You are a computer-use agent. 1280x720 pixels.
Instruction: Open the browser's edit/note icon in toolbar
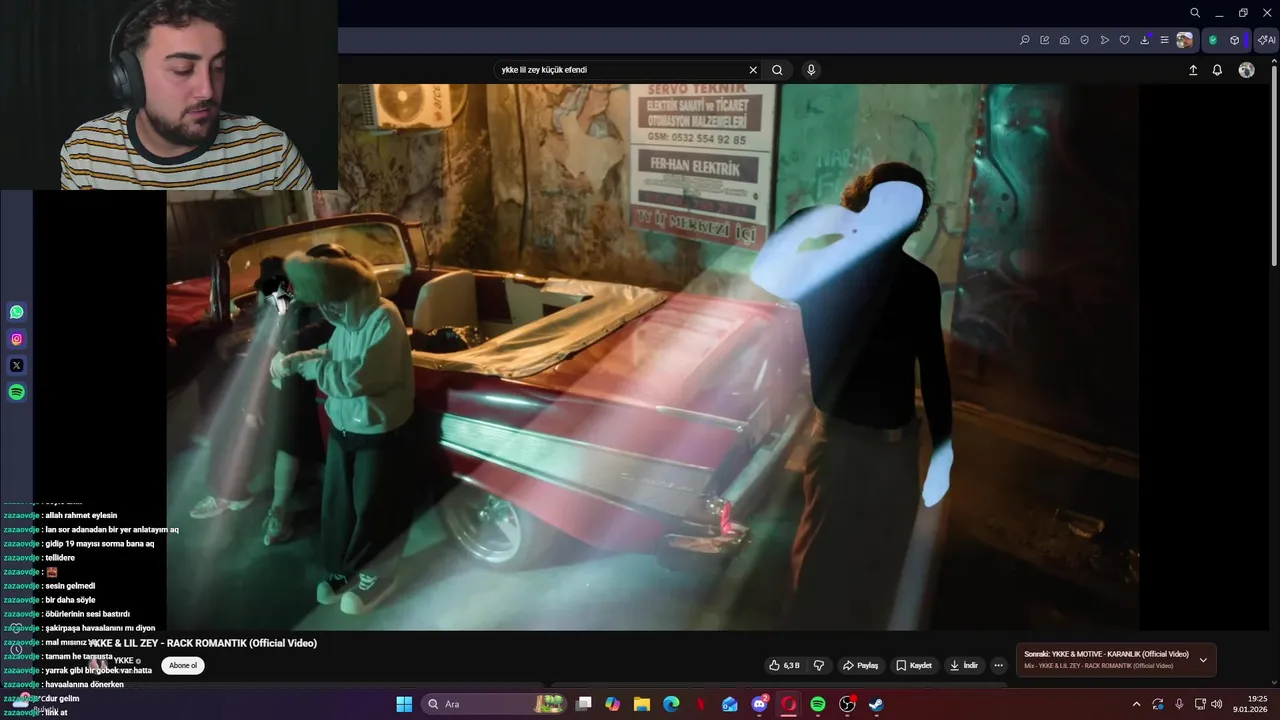(1045, 40)
